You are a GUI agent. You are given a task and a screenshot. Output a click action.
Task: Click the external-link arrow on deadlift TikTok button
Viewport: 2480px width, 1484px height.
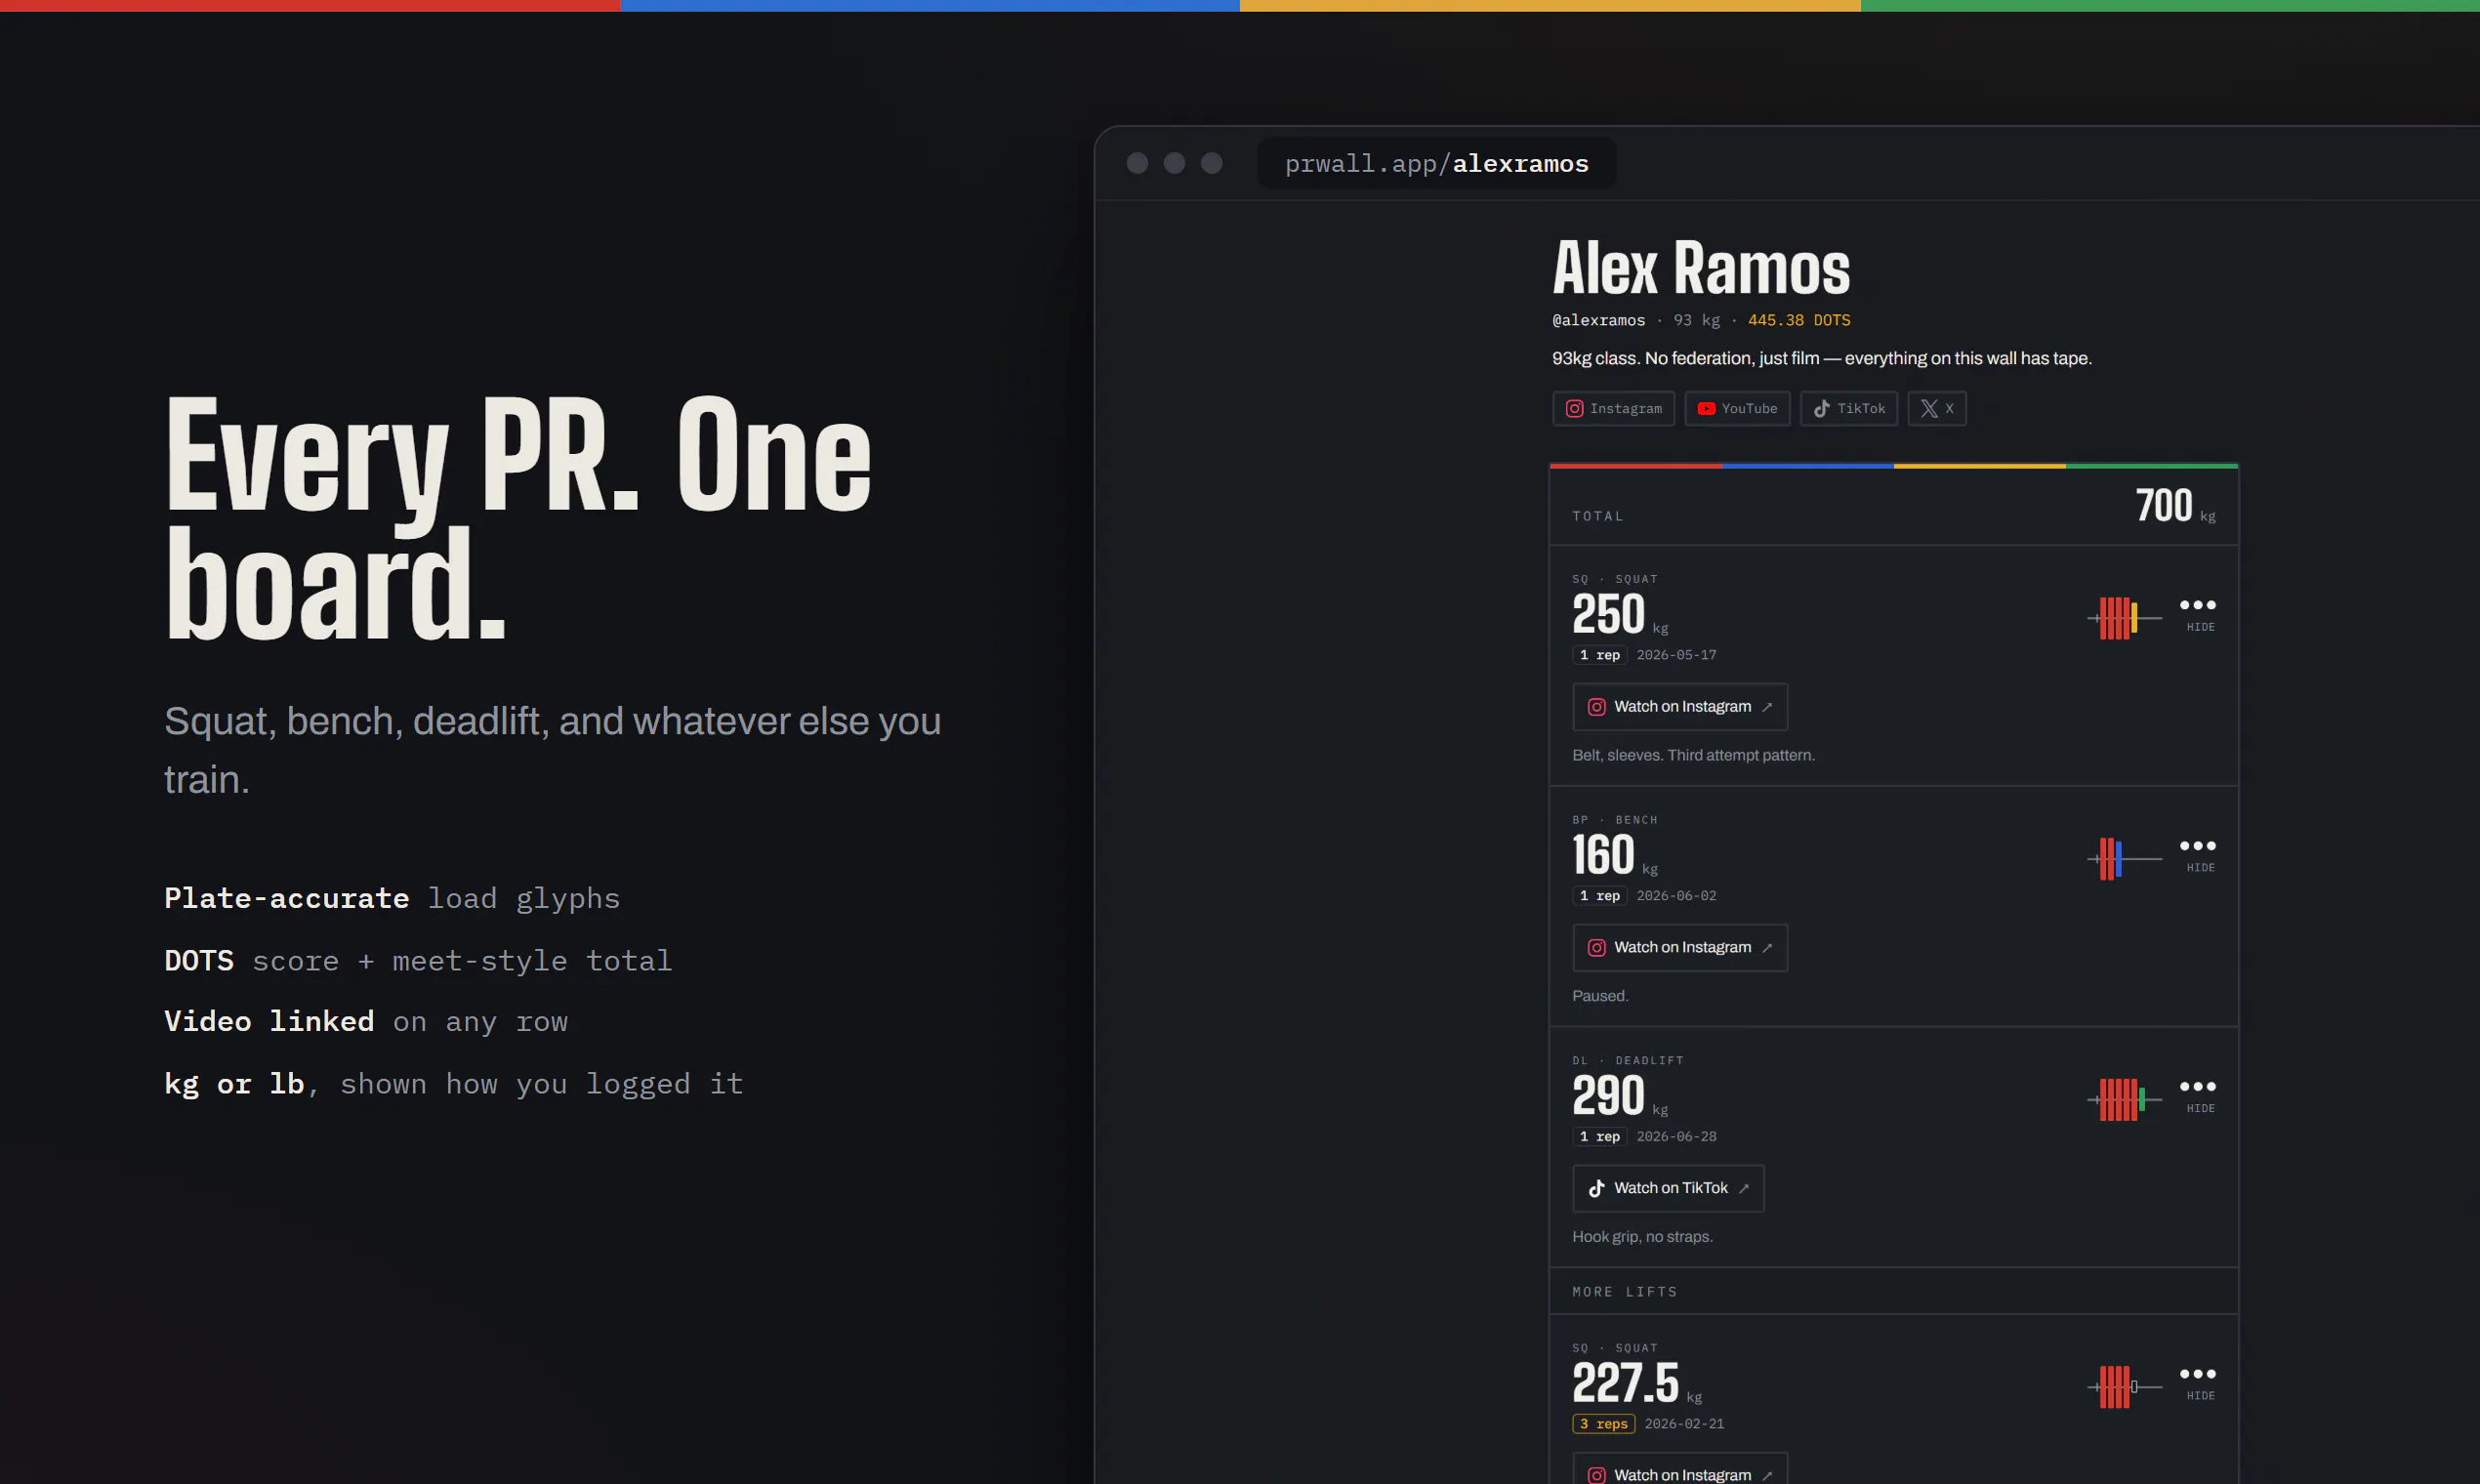(x=1743, y=1188)
